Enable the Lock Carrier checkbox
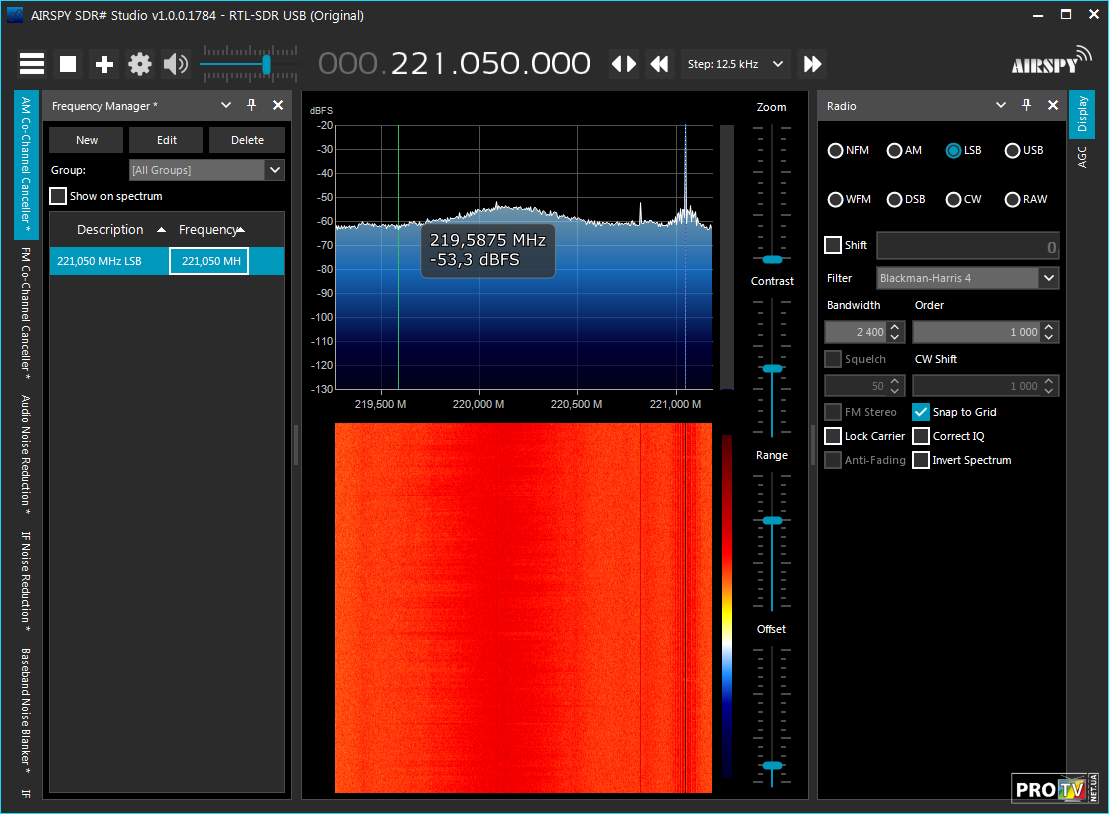Viewport: 1109px width, 814px height. pyautogui.click(x=833, y=436)
